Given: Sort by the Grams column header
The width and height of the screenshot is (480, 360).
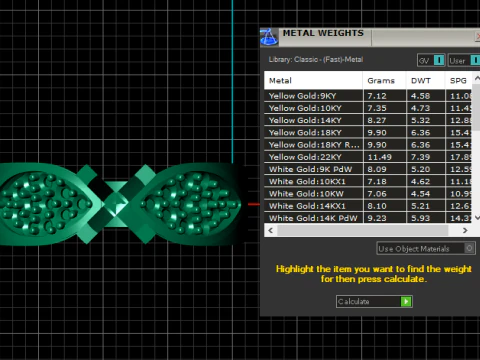Looking at the screenshot, I should (384, 80).
